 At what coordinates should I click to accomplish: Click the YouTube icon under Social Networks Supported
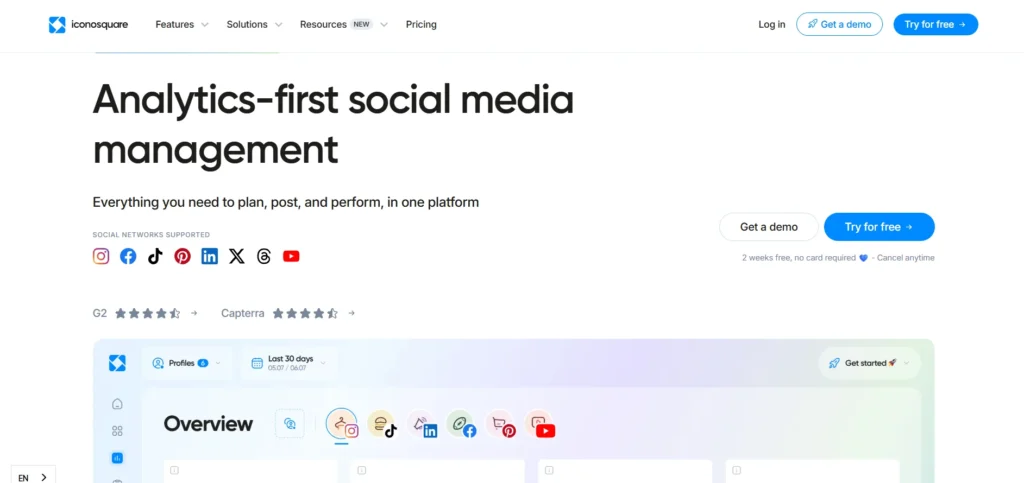coord(291,257)
